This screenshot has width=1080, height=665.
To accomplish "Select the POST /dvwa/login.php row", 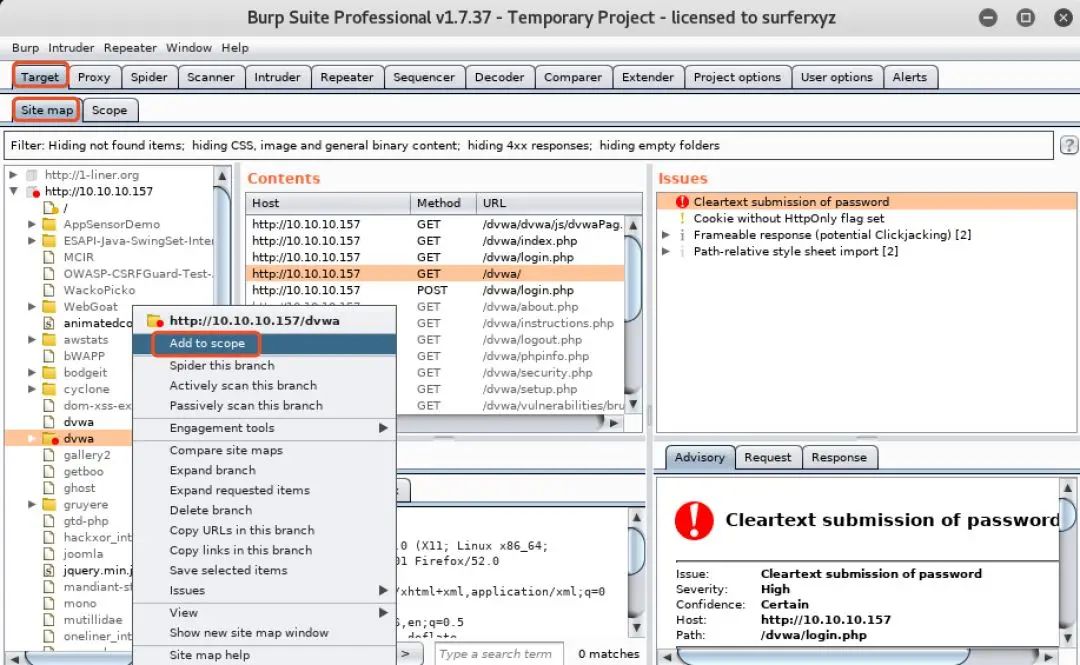I will click(435, 290).
